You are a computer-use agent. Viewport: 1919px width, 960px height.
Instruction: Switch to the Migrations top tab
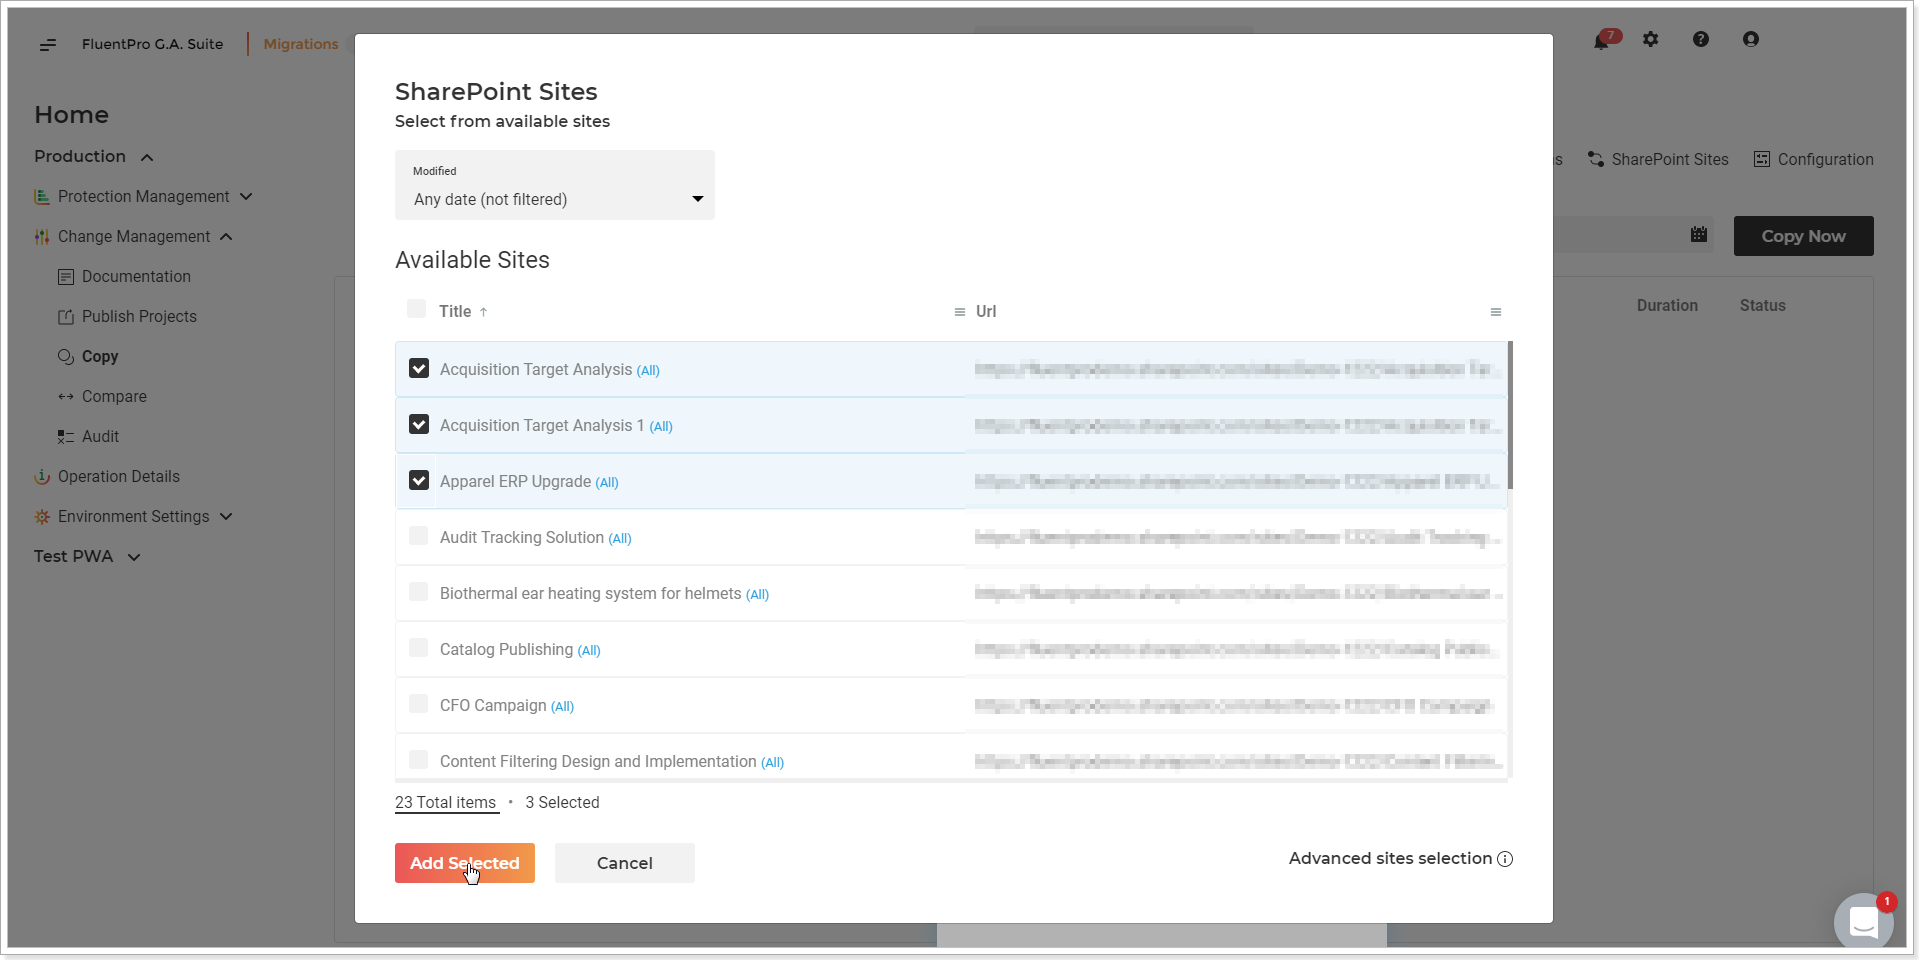pyautogui.click(x=301, y=44)
